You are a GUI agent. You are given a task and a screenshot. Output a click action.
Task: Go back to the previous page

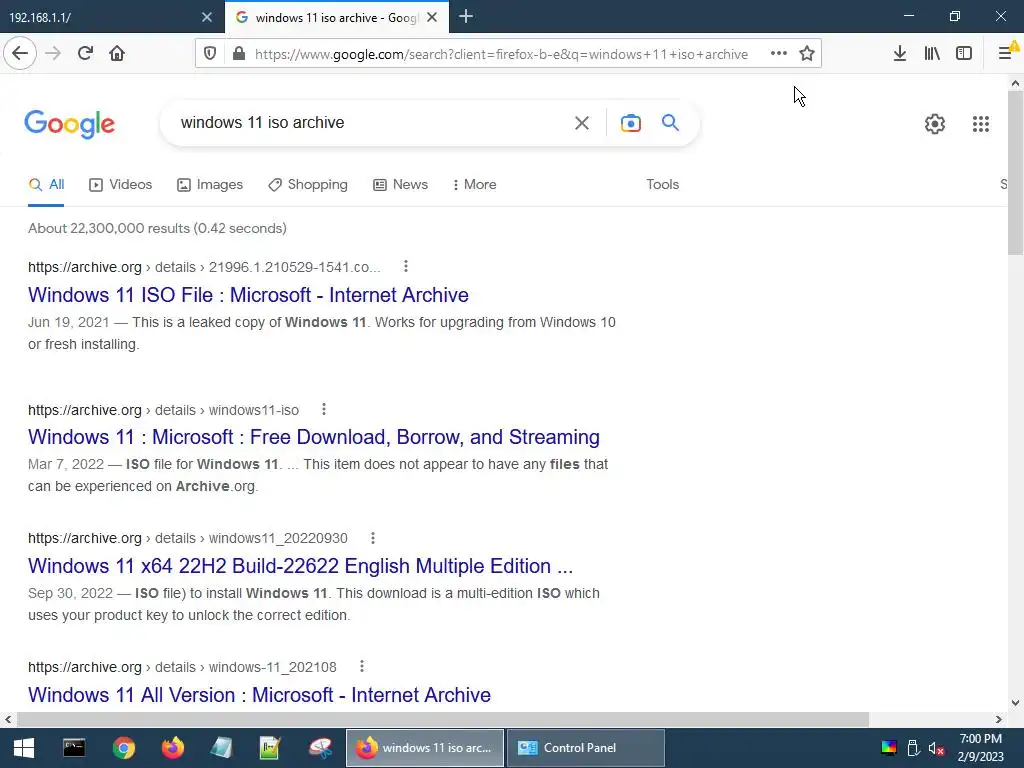coord(20,54)
